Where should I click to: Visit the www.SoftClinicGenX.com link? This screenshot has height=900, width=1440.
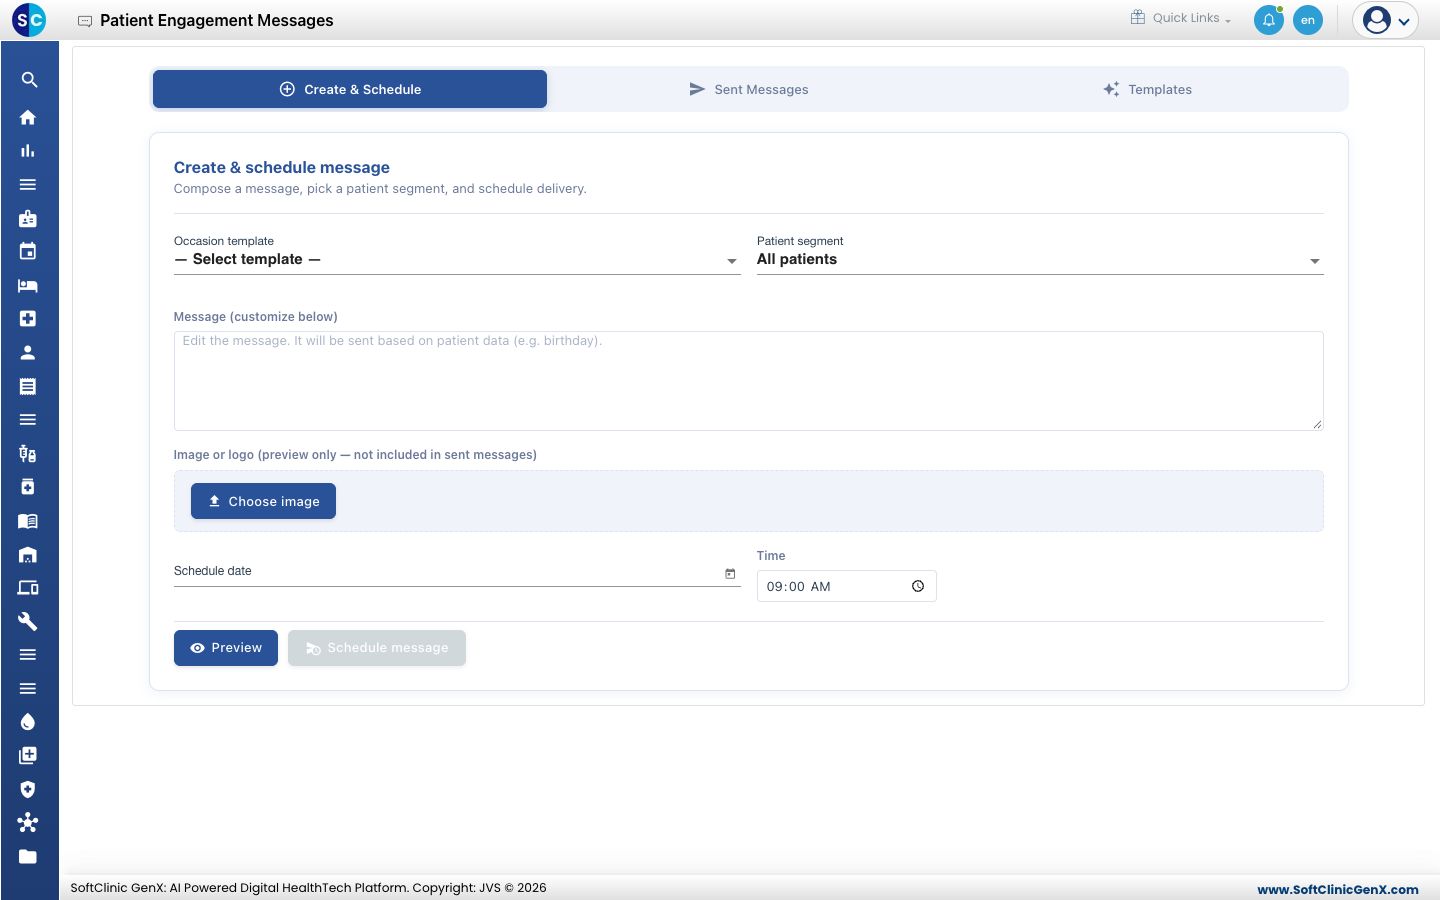click(x=1338, y=889)
